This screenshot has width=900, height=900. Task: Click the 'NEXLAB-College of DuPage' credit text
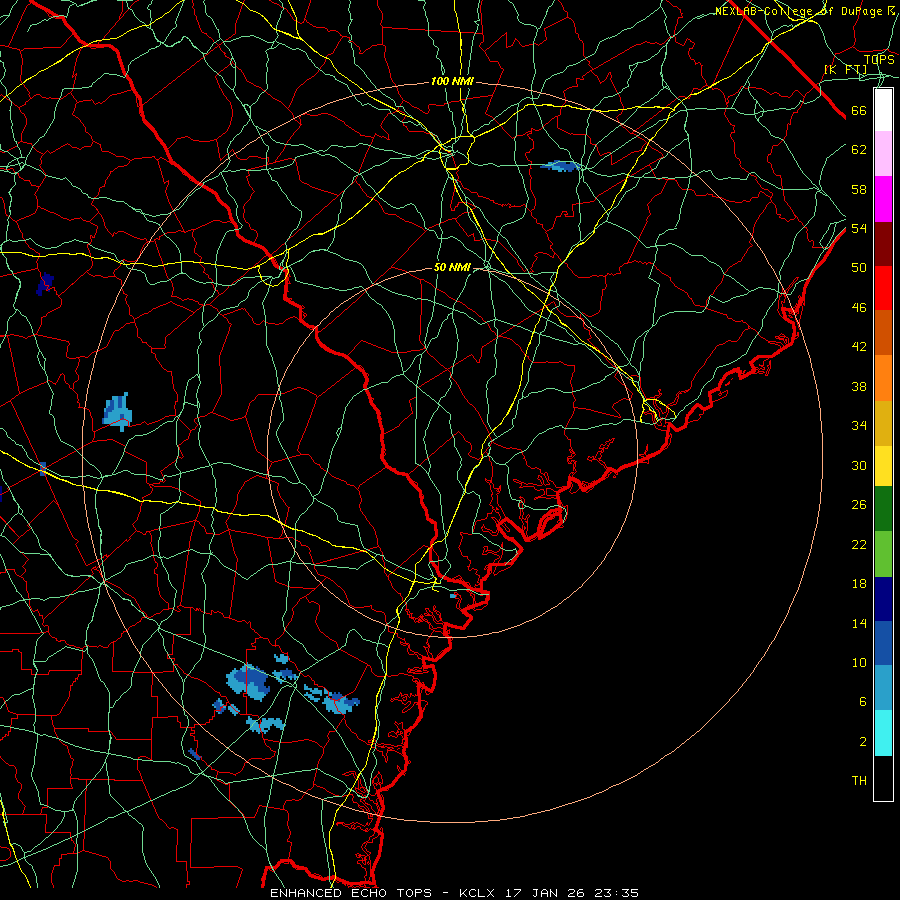pyautogui.click(x=800, y=11)
